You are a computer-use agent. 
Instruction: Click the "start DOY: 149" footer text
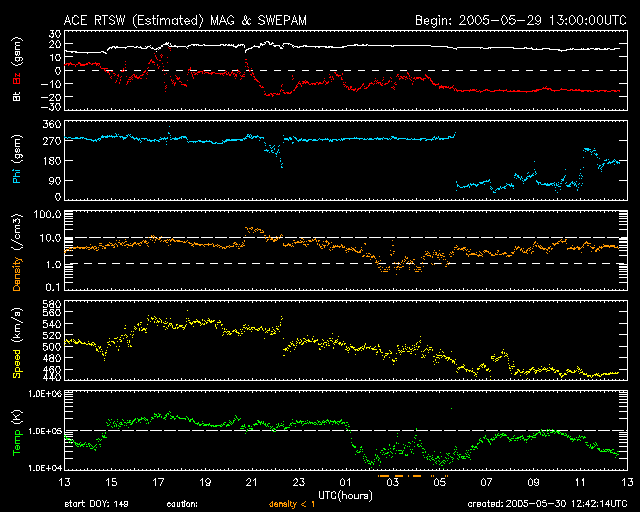pyautogui.click(x=97, y=504)
